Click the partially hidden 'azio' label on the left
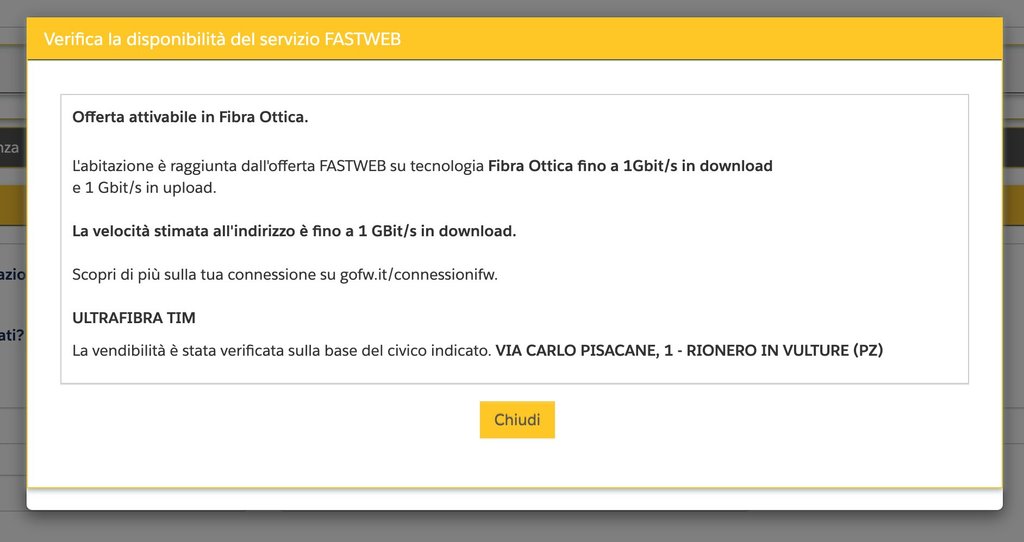The height and width of the screenshot is (542, 1024). click(x=11, y=273)
